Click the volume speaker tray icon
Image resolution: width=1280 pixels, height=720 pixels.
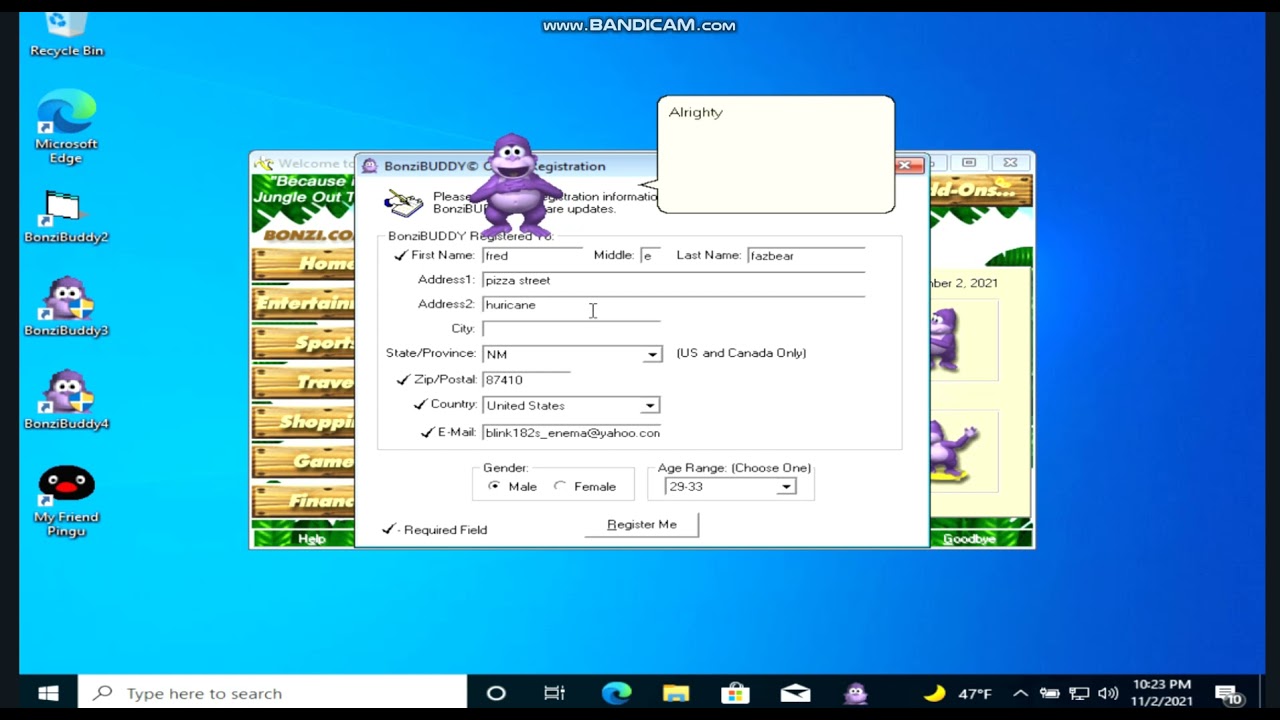(1108, 693)
